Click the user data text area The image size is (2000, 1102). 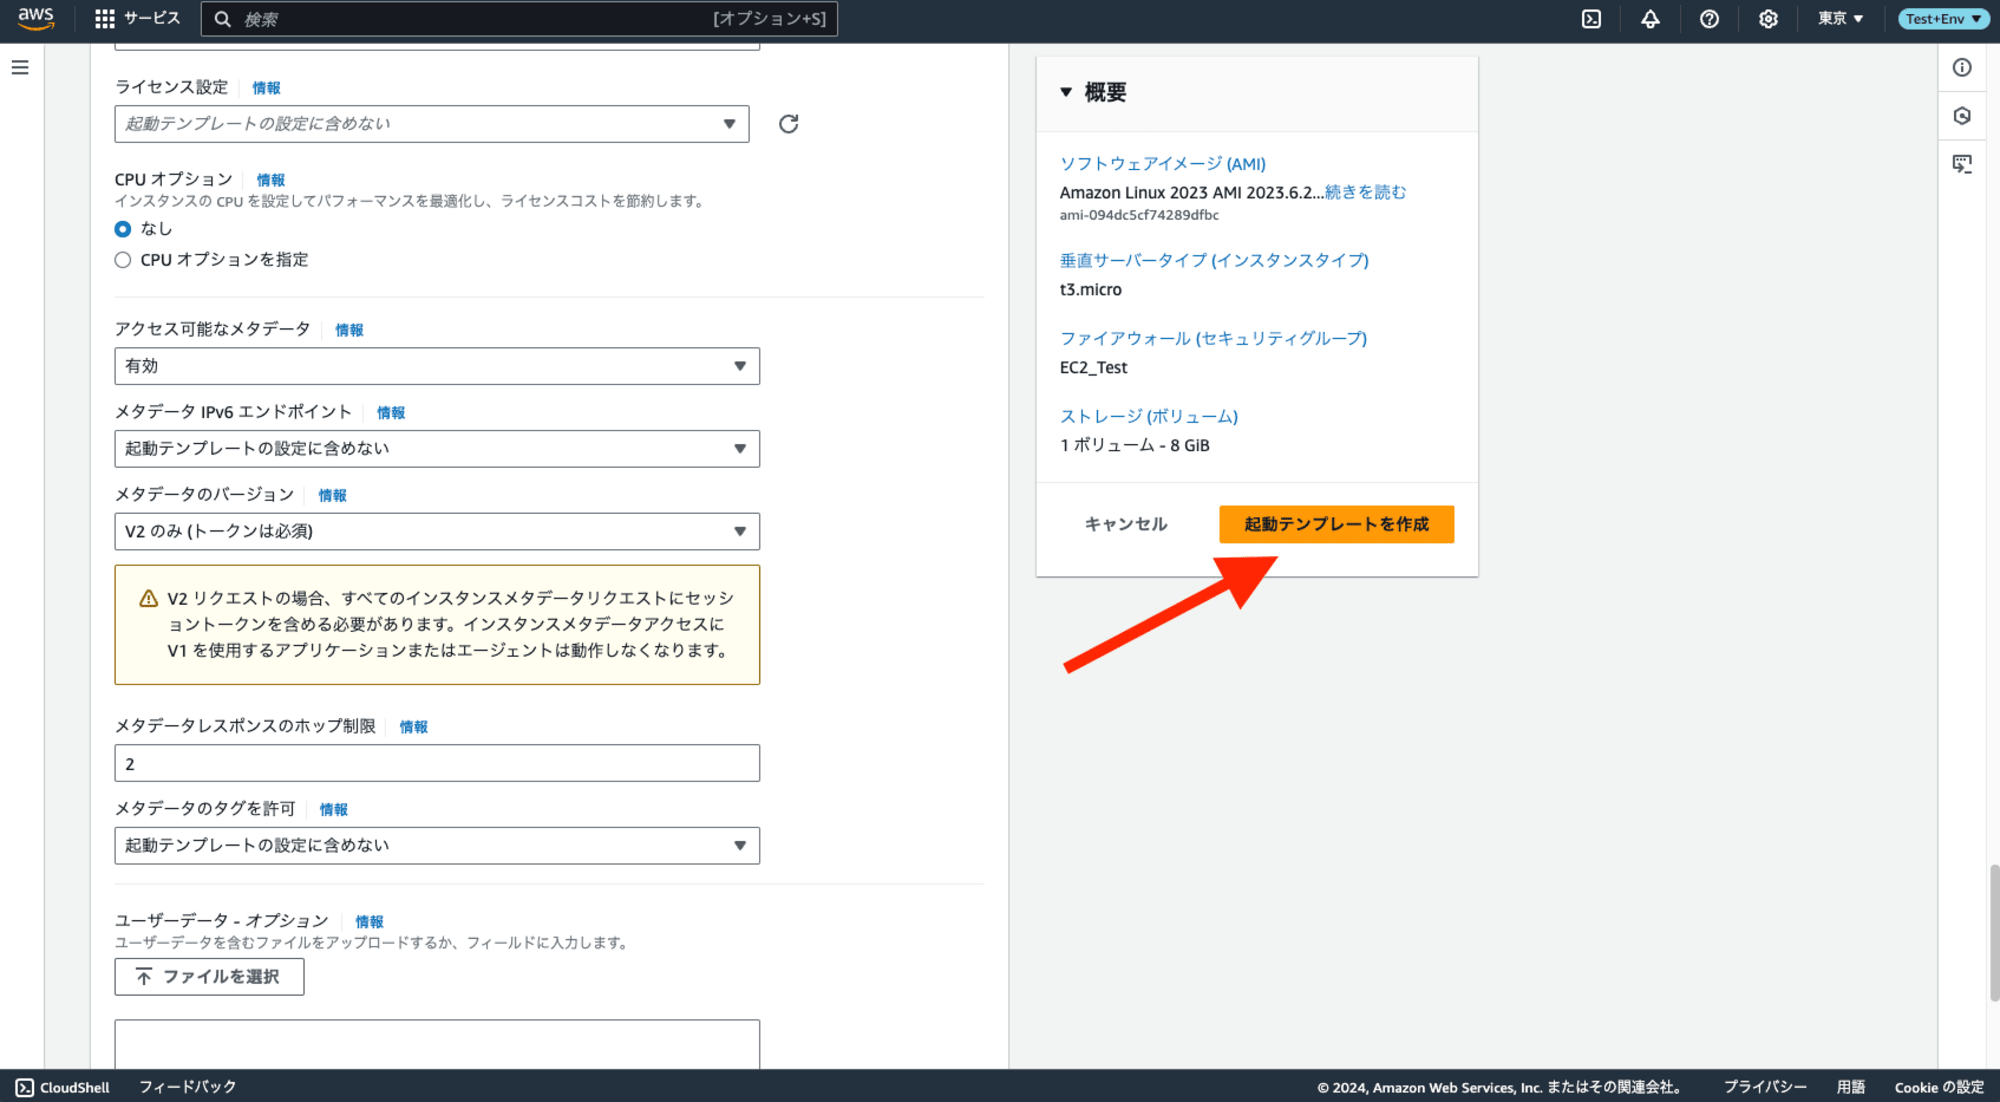(437, 1045)
